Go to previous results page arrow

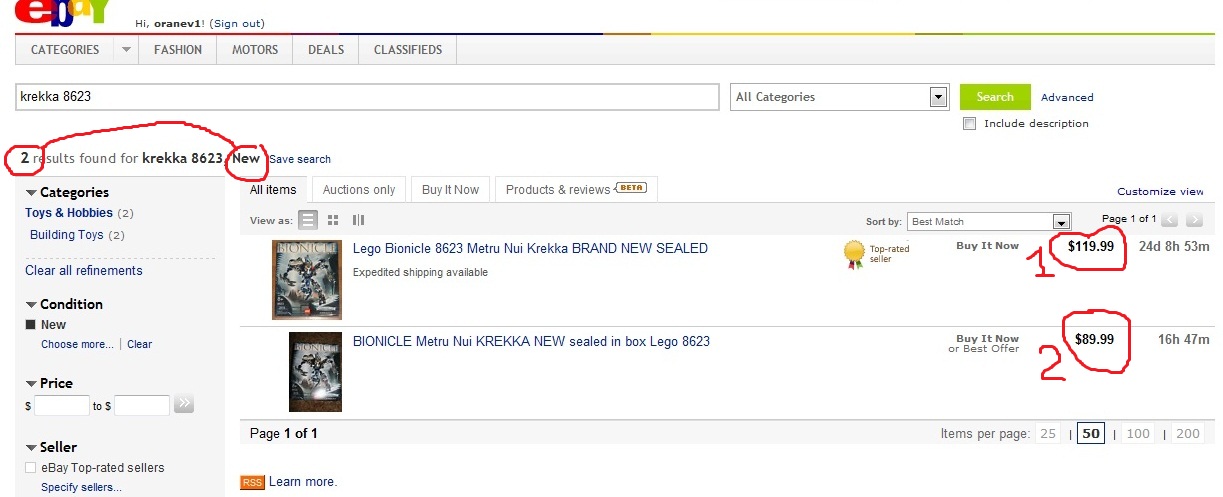coord(1169,220)
